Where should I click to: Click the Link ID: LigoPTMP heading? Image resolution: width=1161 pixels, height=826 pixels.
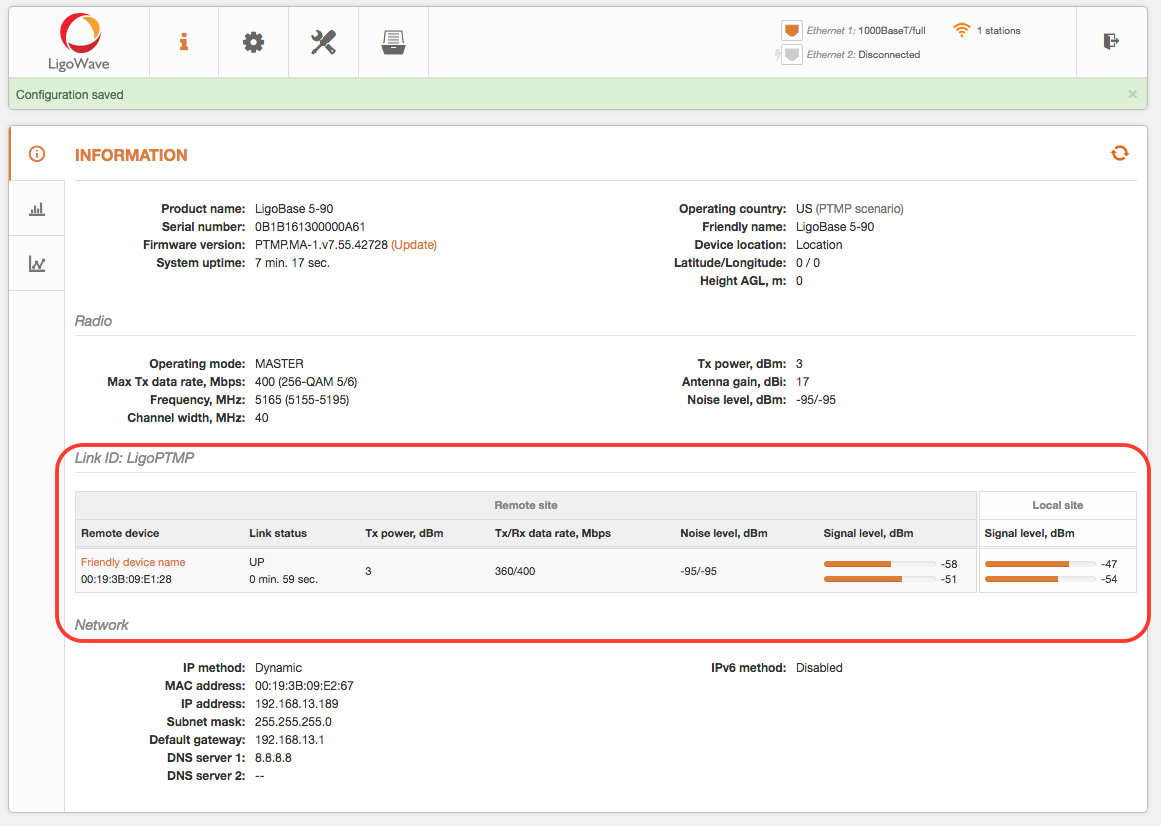coord(134,457)
